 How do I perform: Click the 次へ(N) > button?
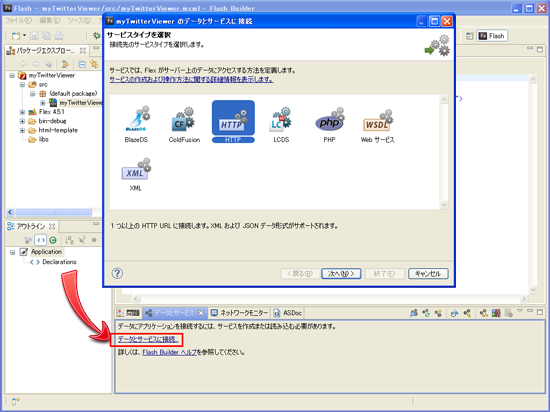click(341, 273)
